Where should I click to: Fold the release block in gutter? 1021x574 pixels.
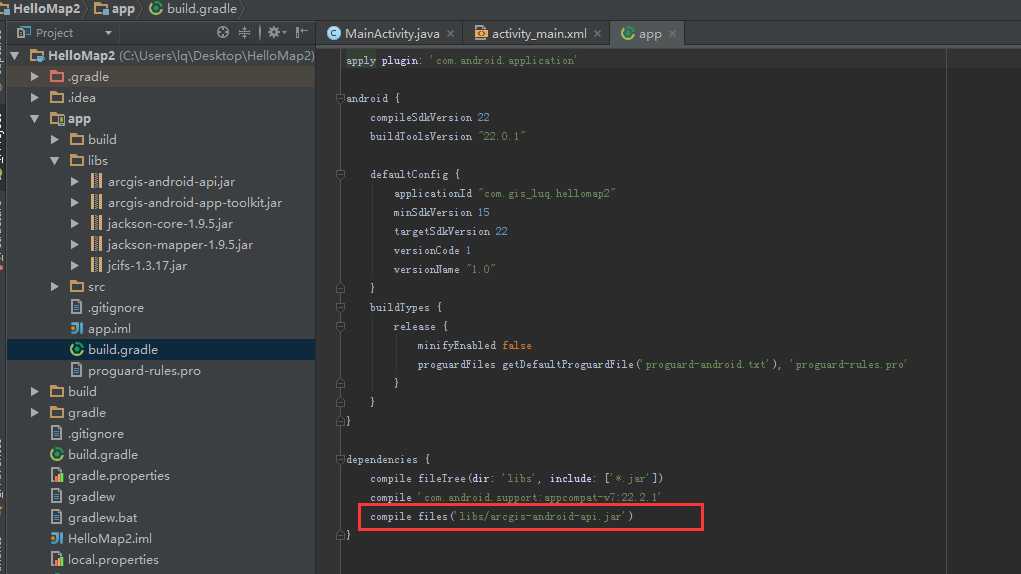340,326
